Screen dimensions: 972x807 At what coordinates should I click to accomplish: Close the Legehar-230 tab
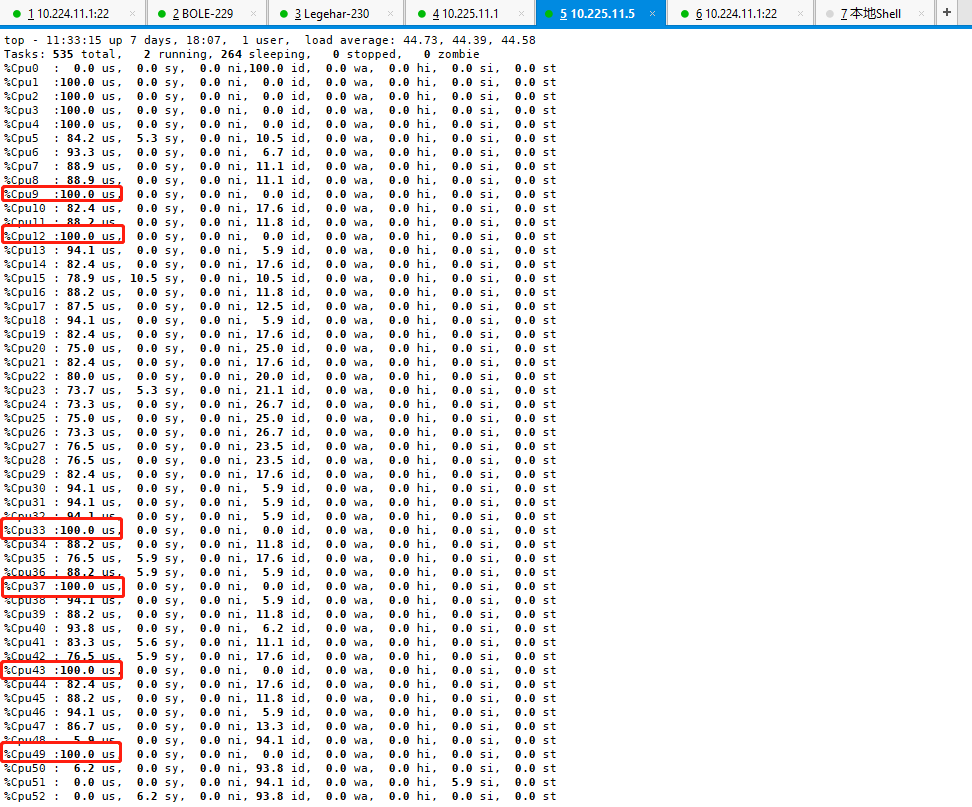click(x=389, y=14)
